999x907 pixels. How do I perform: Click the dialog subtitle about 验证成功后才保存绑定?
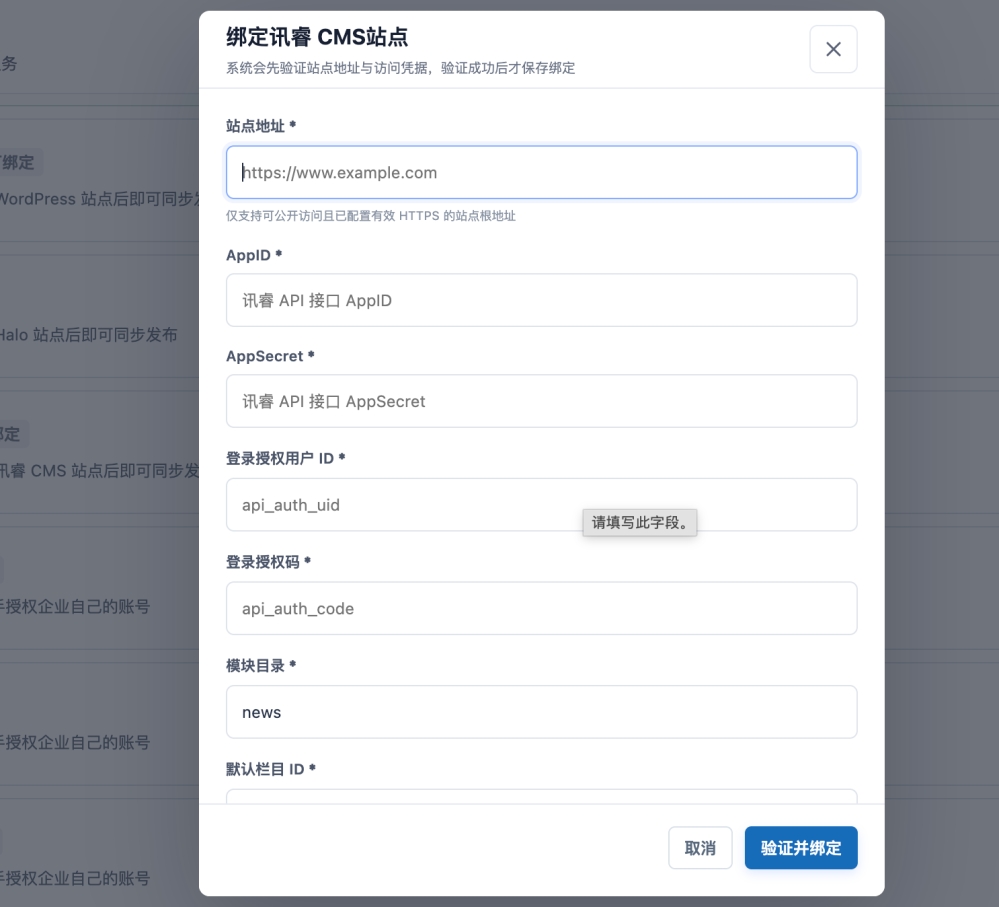tap(401, 68)
